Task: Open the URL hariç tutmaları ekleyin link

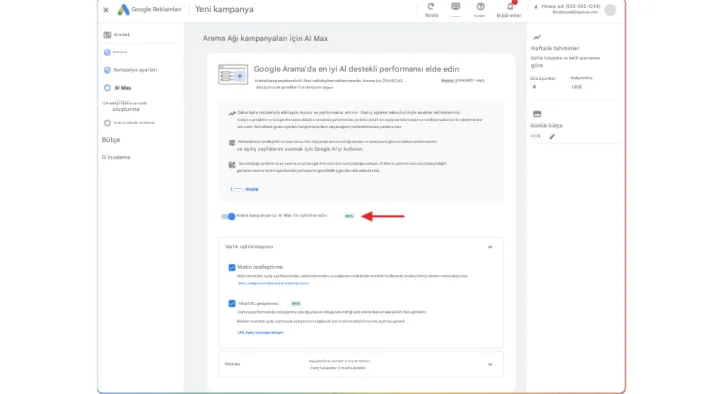Action: 260,333
